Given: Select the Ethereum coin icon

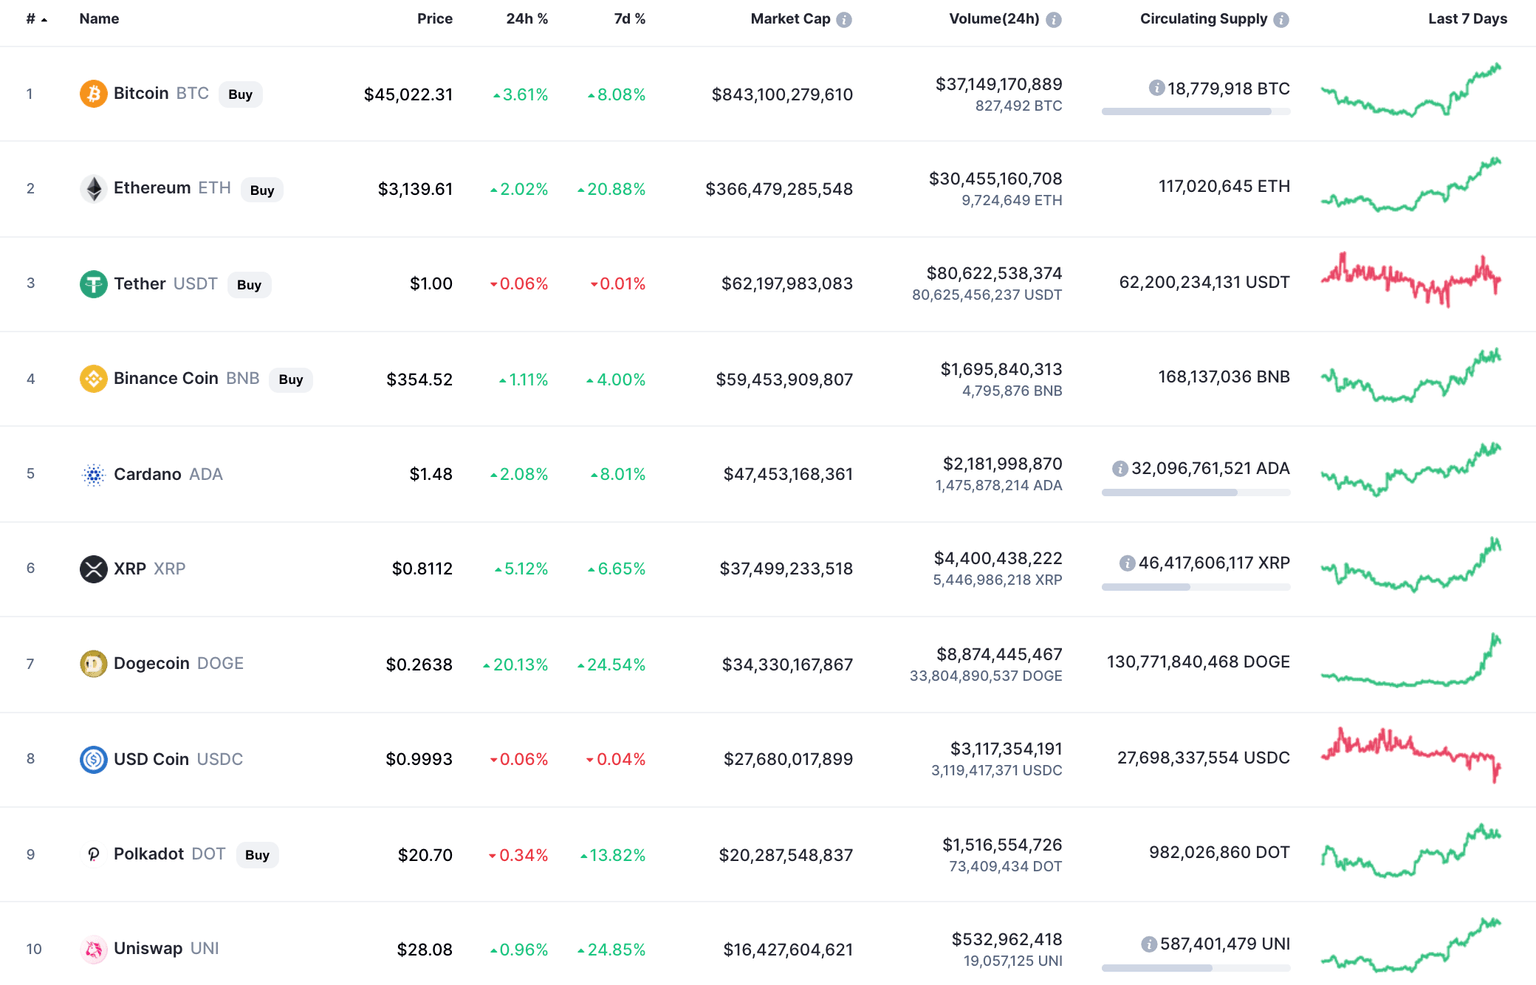Looking at the screenshot, I should point(93,188).
